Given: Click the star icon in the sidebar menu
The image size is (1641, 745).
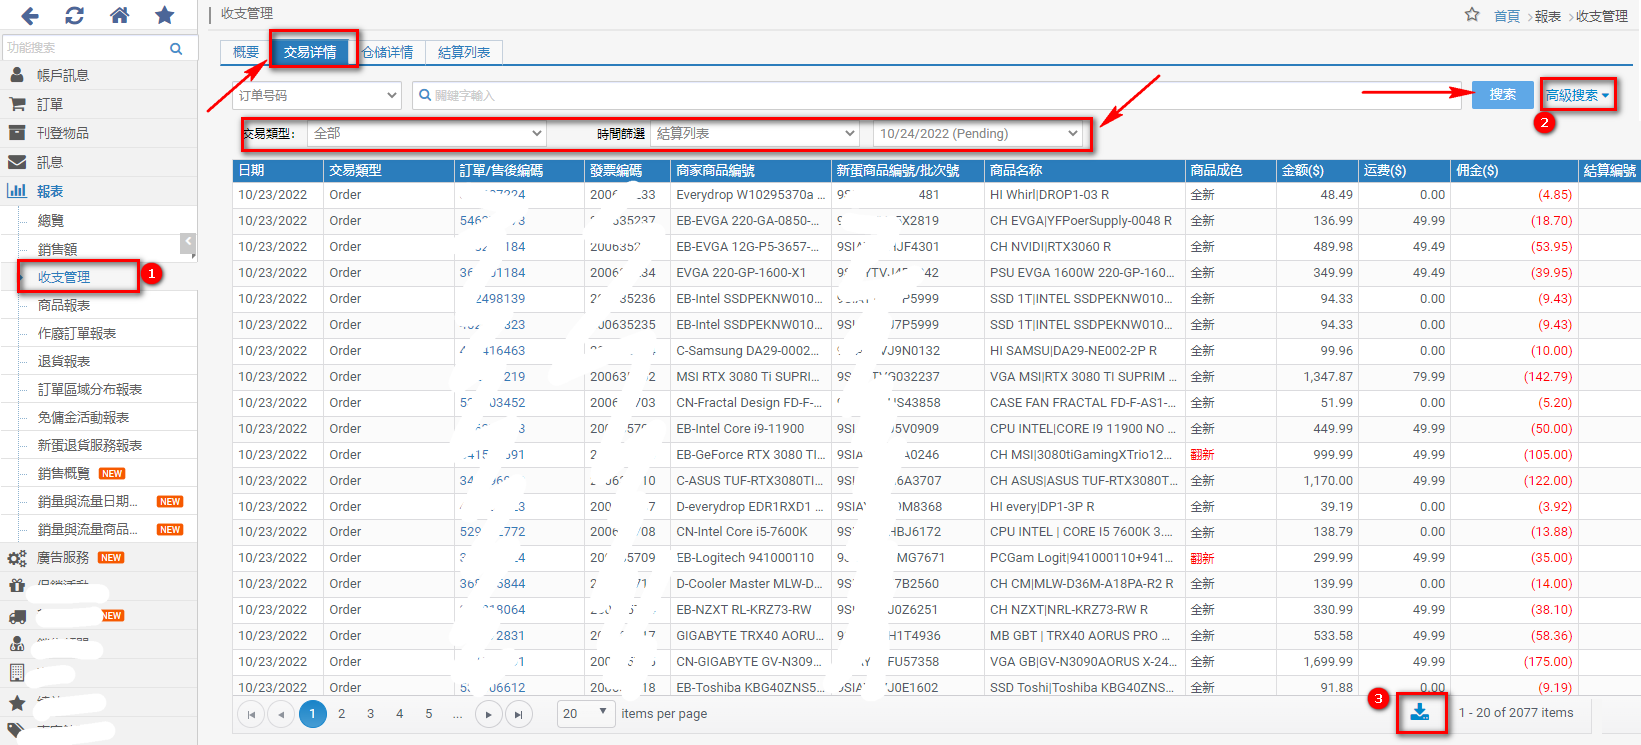Looking at the screenshot, I should point(17,703).
